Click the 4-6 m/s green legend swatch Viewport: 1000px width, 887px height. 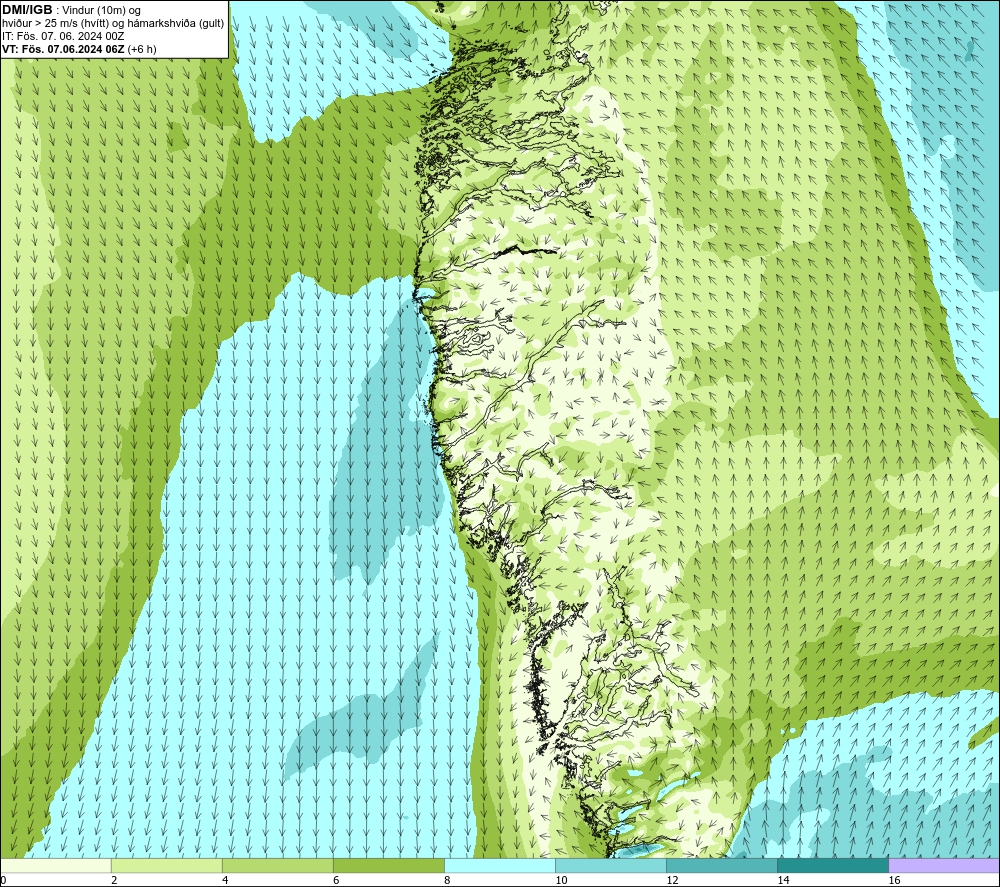pos(278,865)
